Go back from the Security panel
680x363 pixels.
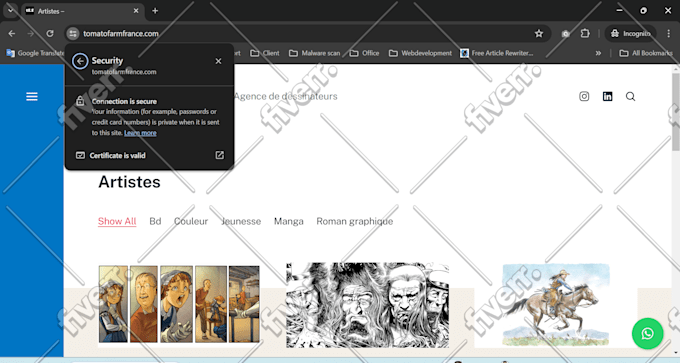pyautogui.click(x=80, y=61)
